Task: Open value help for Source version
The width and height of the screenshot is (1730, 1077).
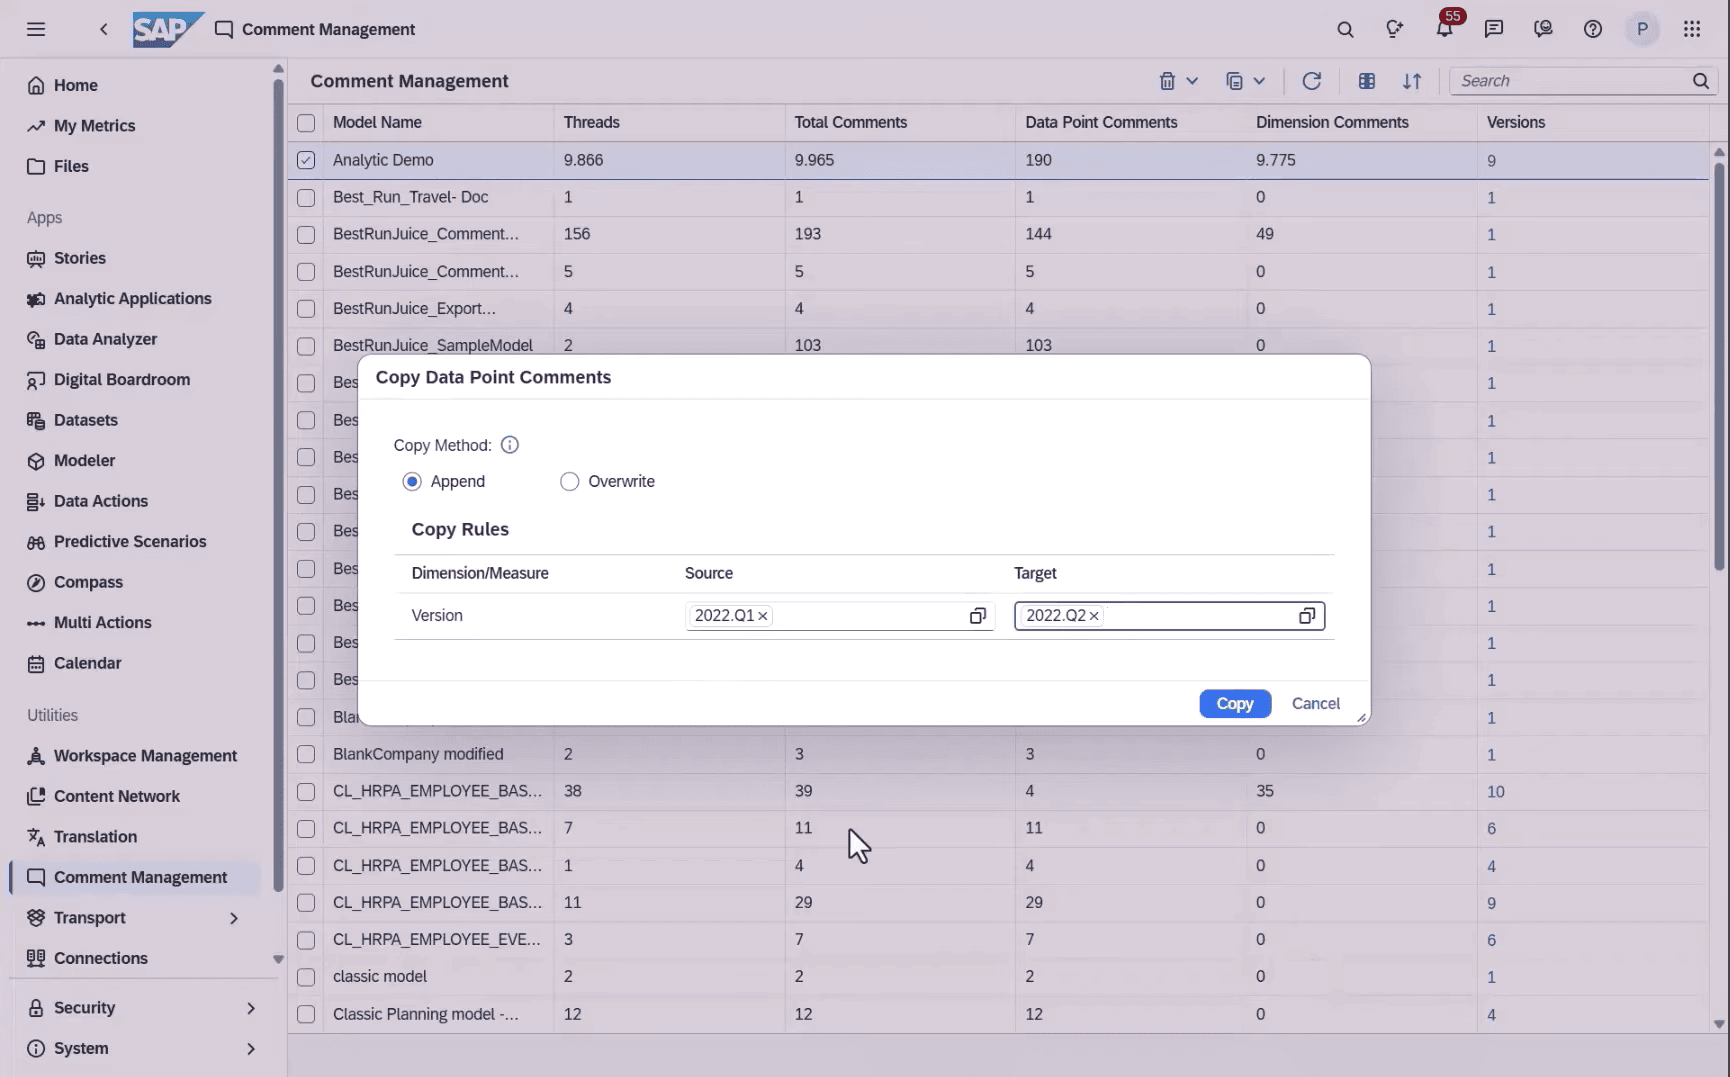Action: point(977,616)
